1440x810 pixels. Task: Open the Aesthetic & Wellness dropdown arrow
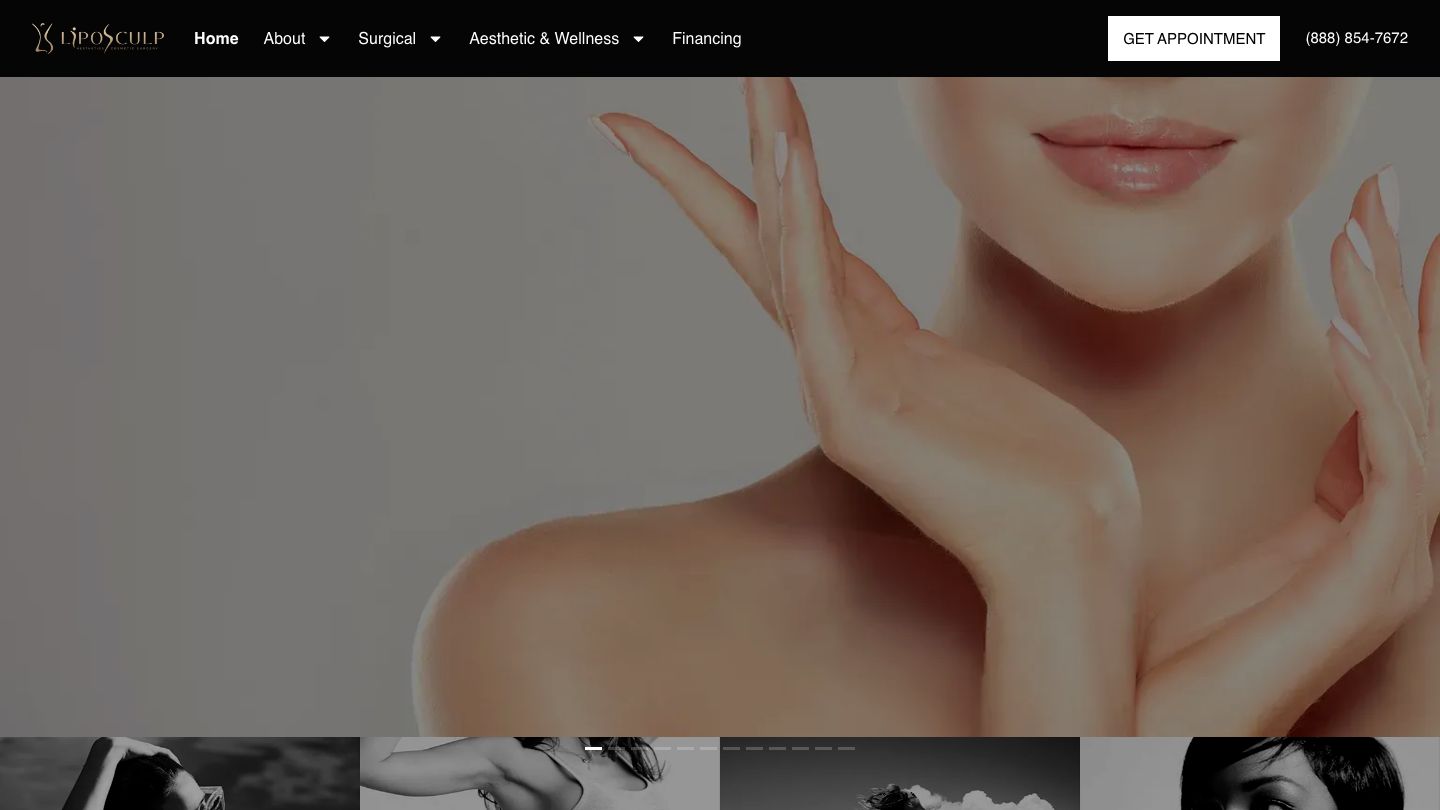coord(638,39)
